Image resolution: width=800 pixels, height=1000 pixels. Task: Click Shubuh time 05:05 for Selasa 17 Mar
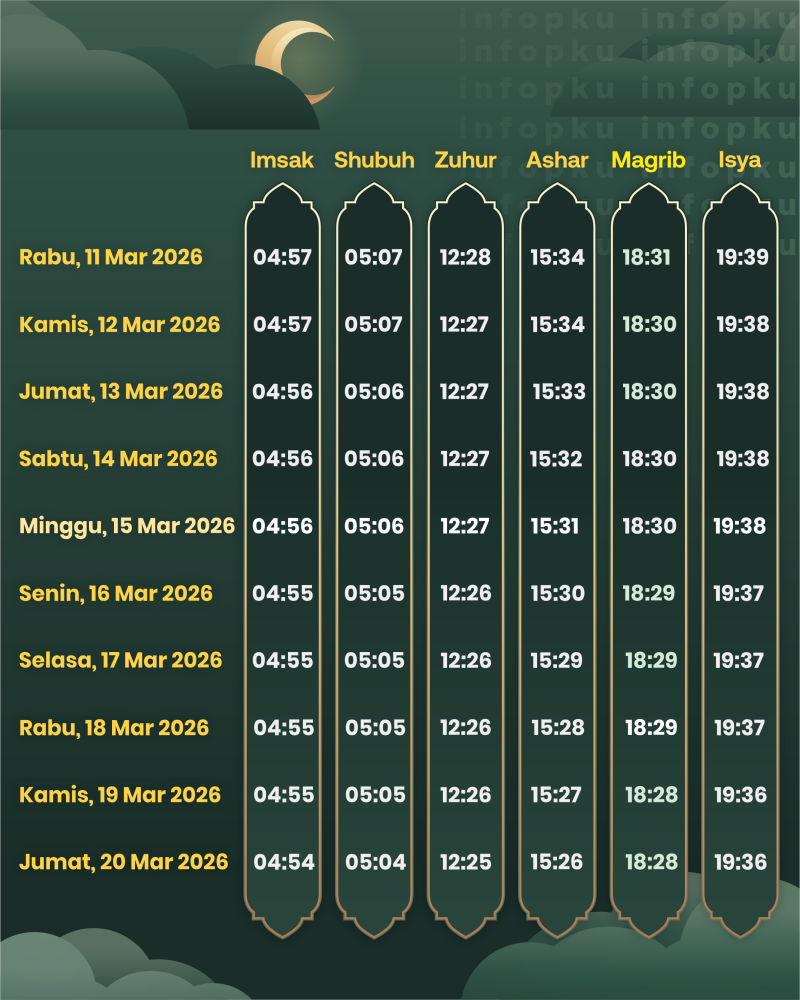(x=374, y=661)
